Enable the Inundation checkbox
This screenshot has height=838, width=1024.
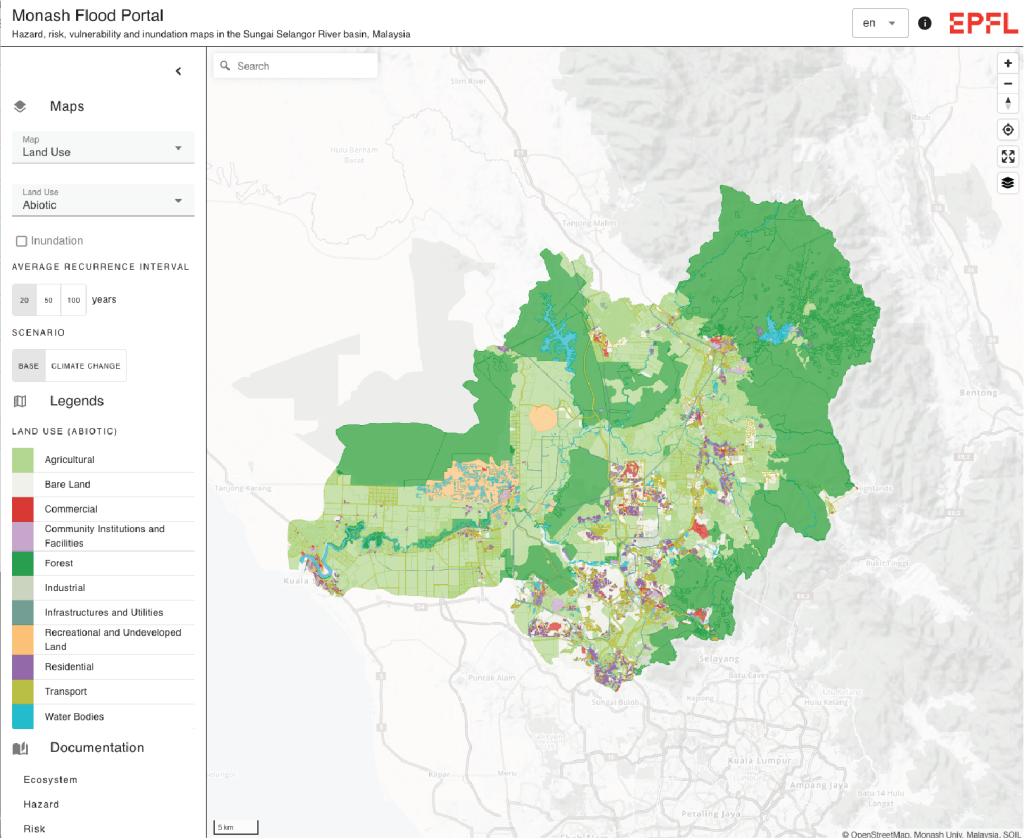point(21,241)
